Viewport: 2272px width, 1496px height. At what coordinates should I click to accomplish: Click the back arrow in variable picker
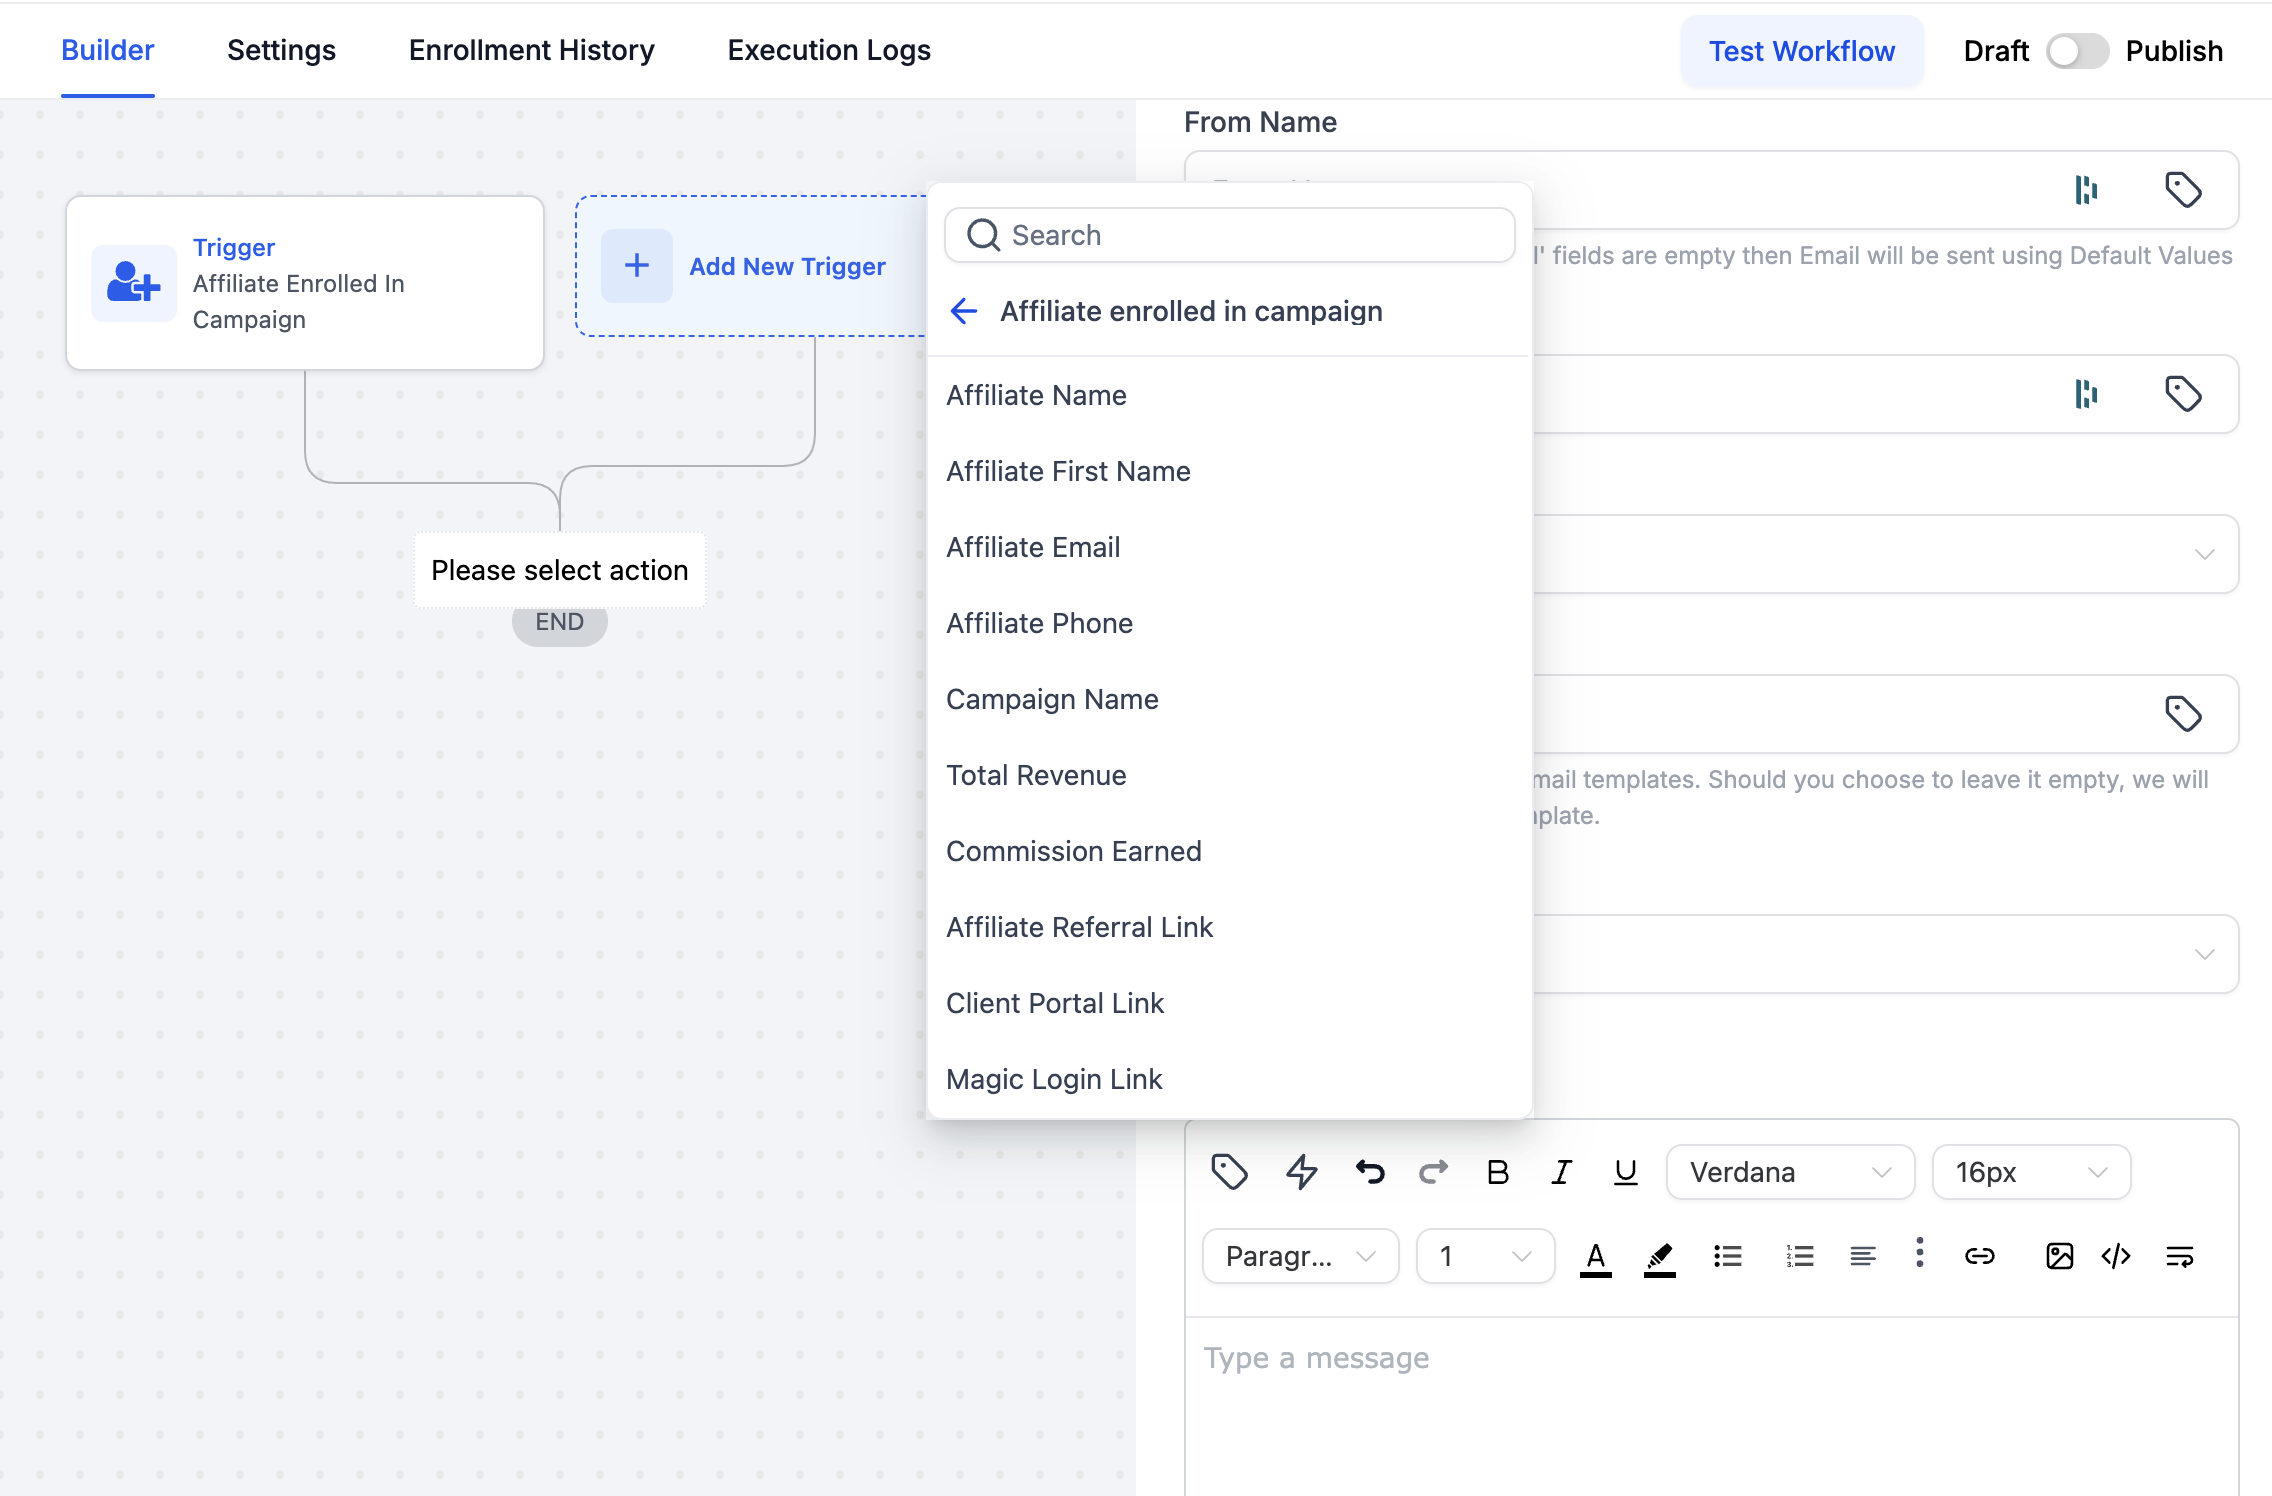[x=963, y=311]
